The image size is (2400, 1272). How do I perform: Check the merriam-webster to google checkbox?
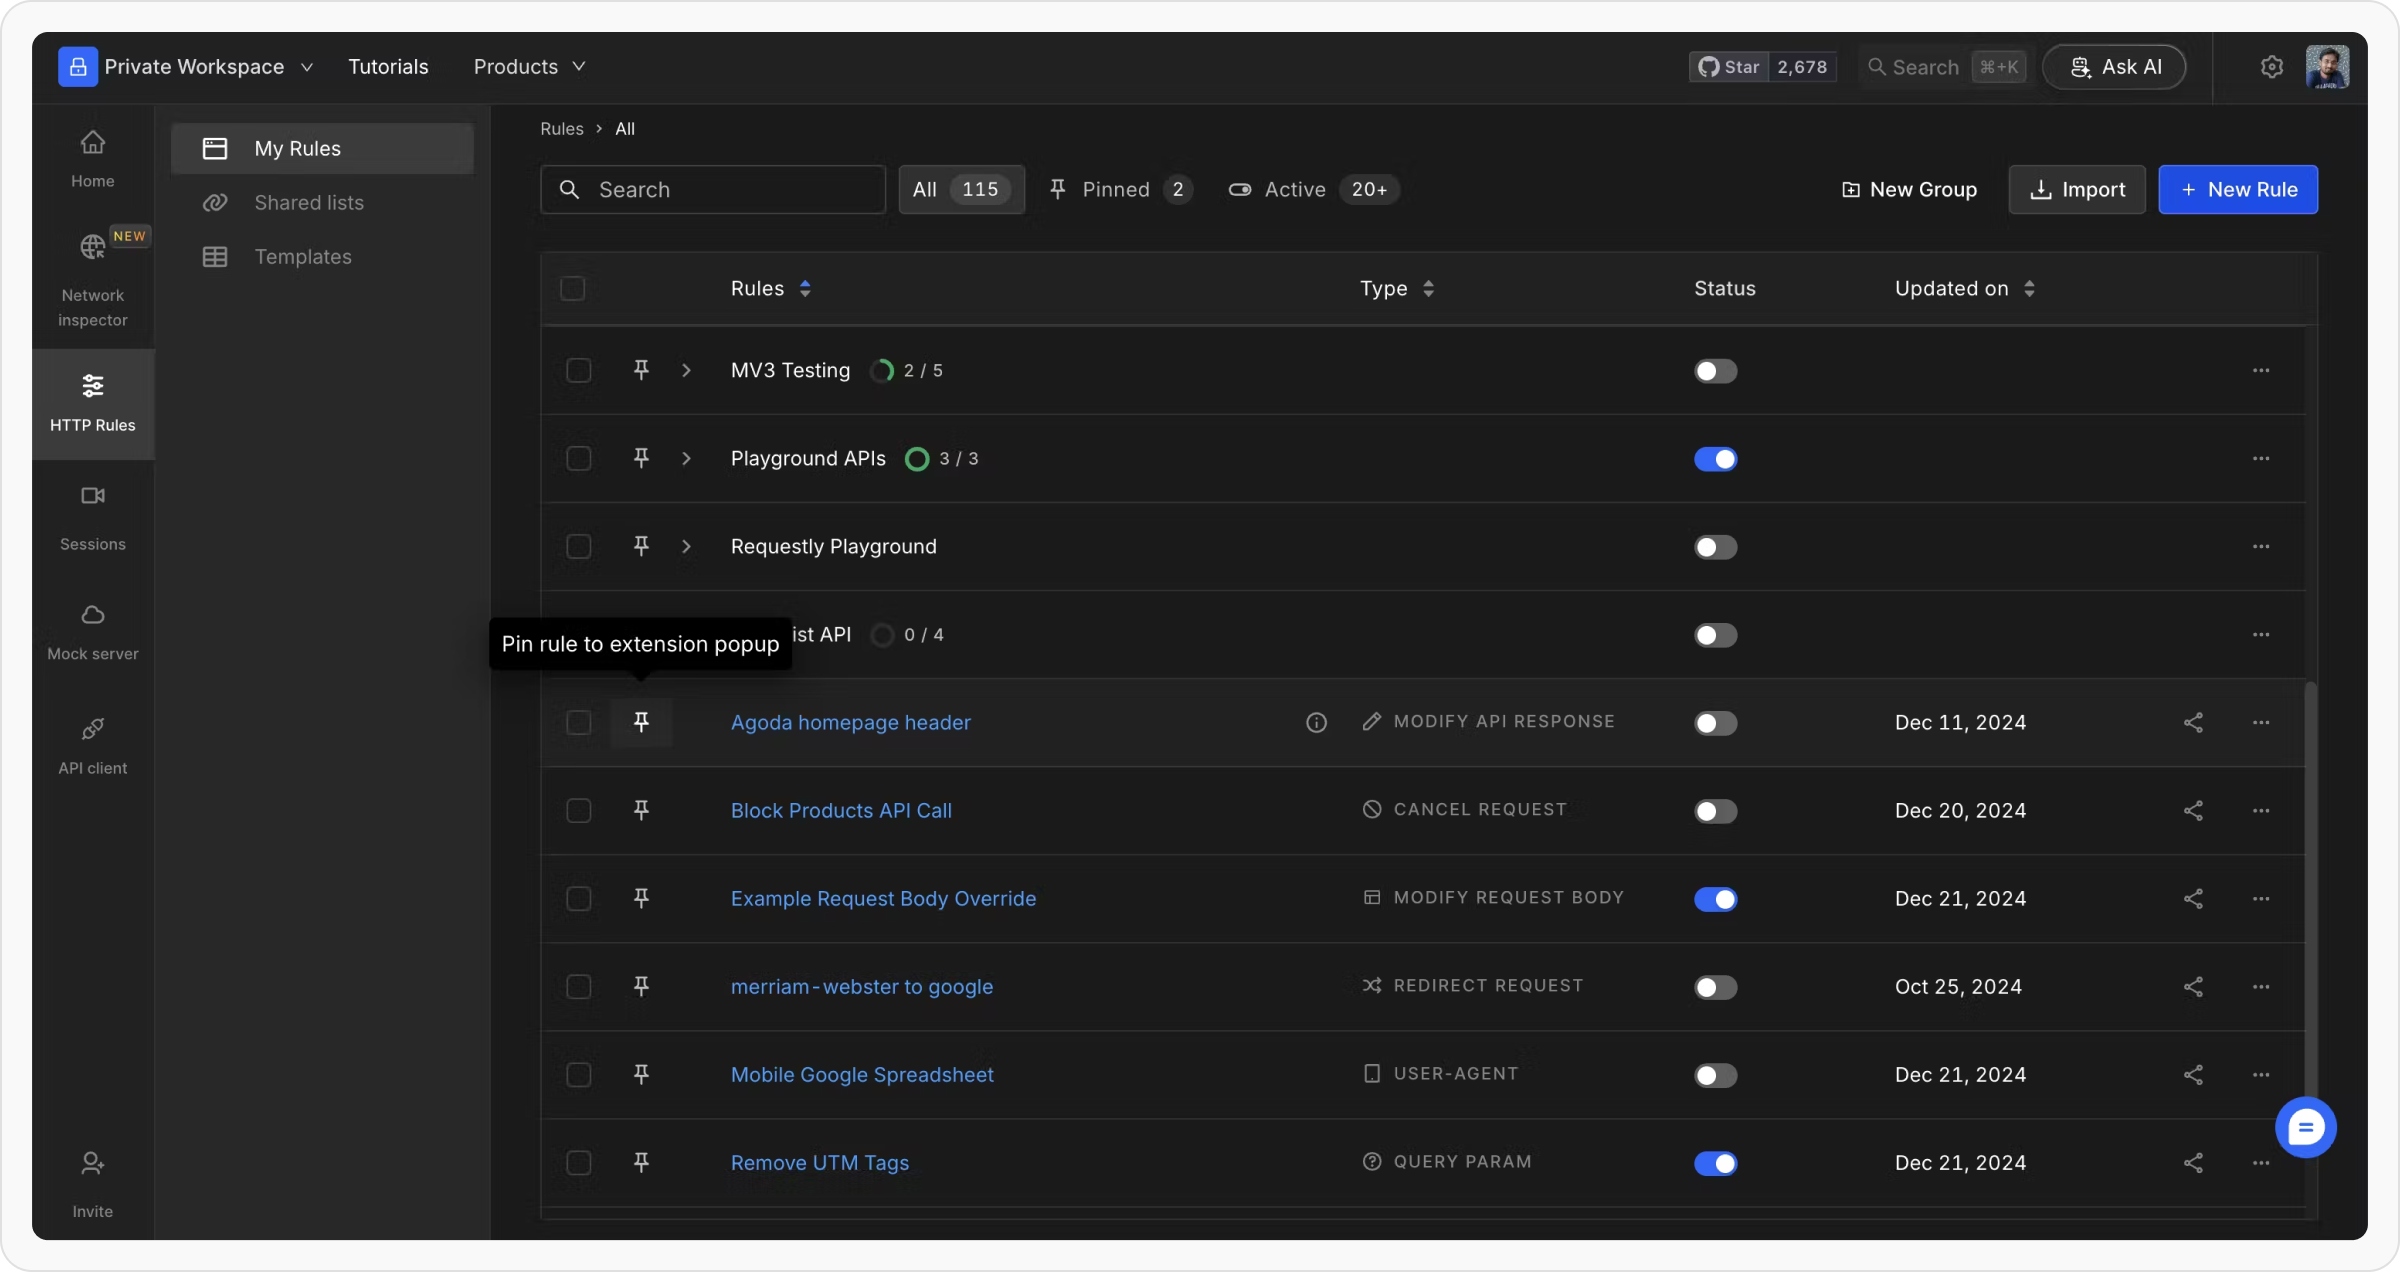click(578, 987)
